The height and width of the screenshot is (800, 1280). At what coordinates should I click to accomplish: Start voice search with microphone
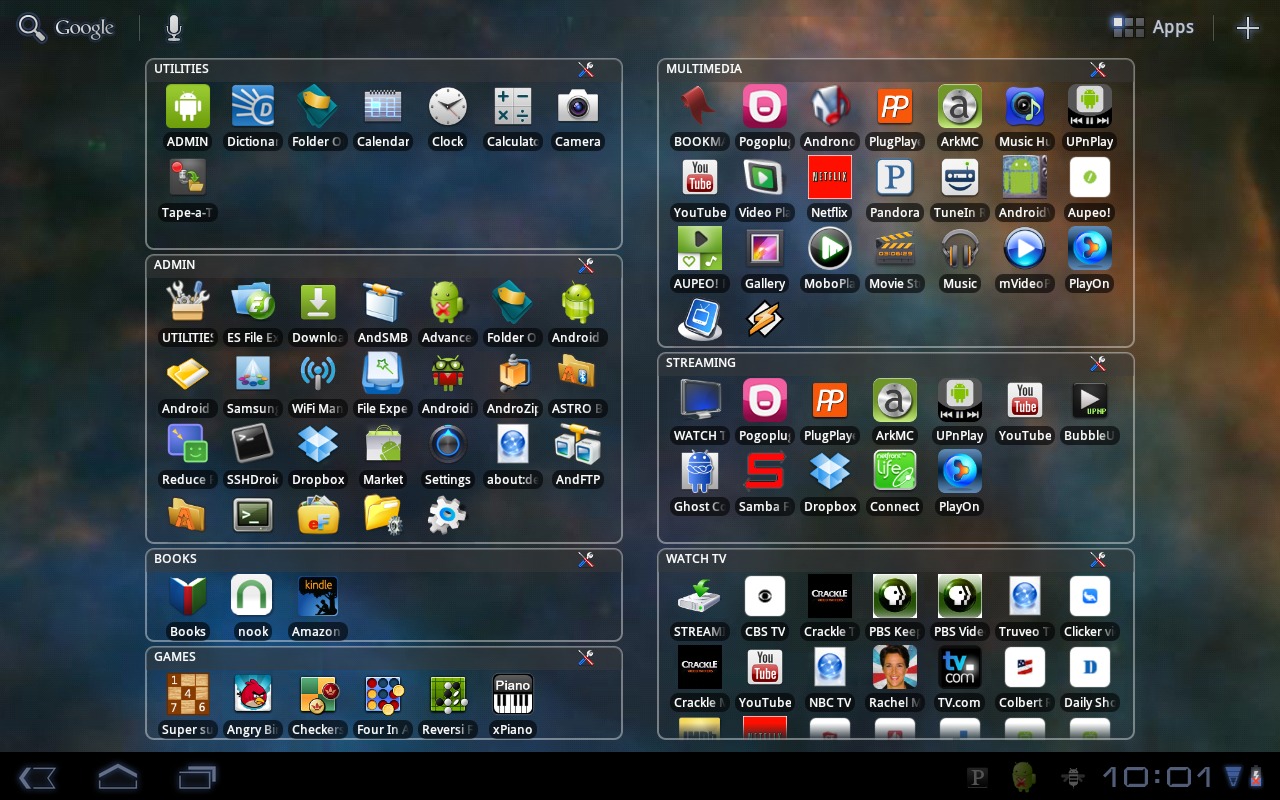click(174, 28)
